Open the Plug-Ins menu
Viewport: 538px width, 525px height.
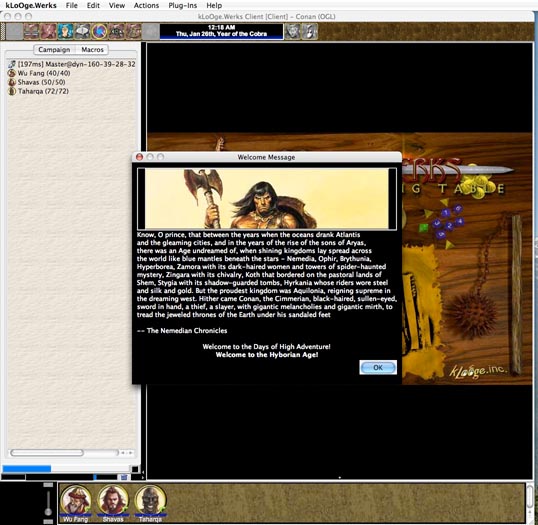click(183, 5)
